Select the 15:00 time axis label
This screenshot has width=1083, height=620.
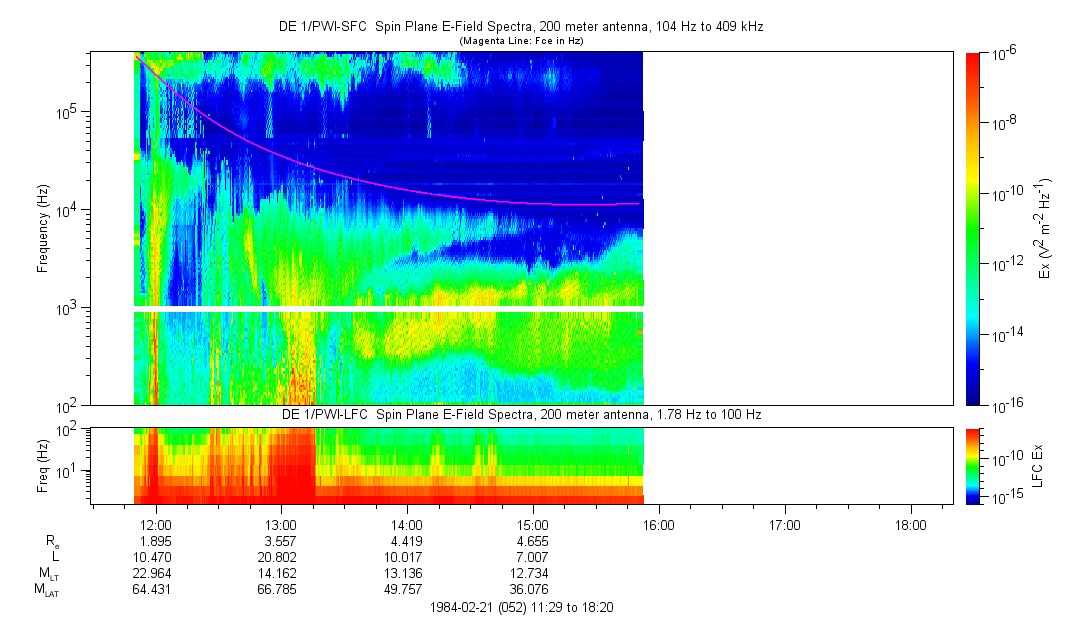pyautogui.click(x=532, y=524)
